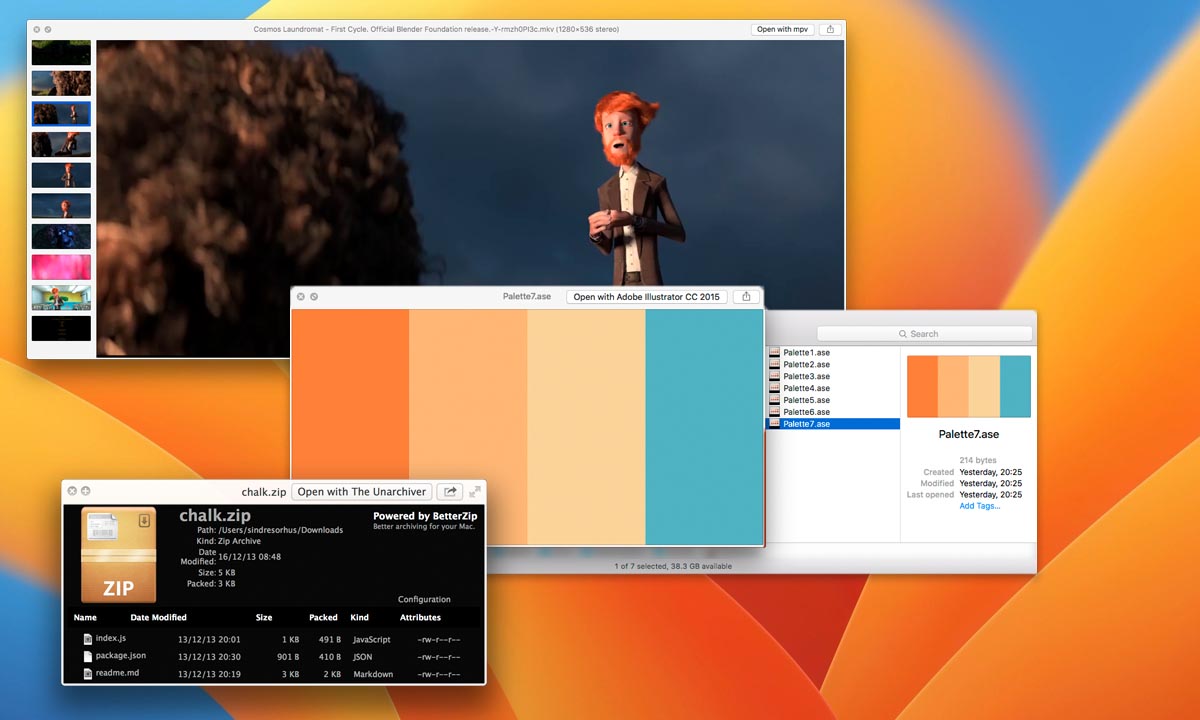Click the Palette1.ase file icon in Finder
Viewport: 1200px width, 720px height.
pyautogui.click(x=774, y=353)
